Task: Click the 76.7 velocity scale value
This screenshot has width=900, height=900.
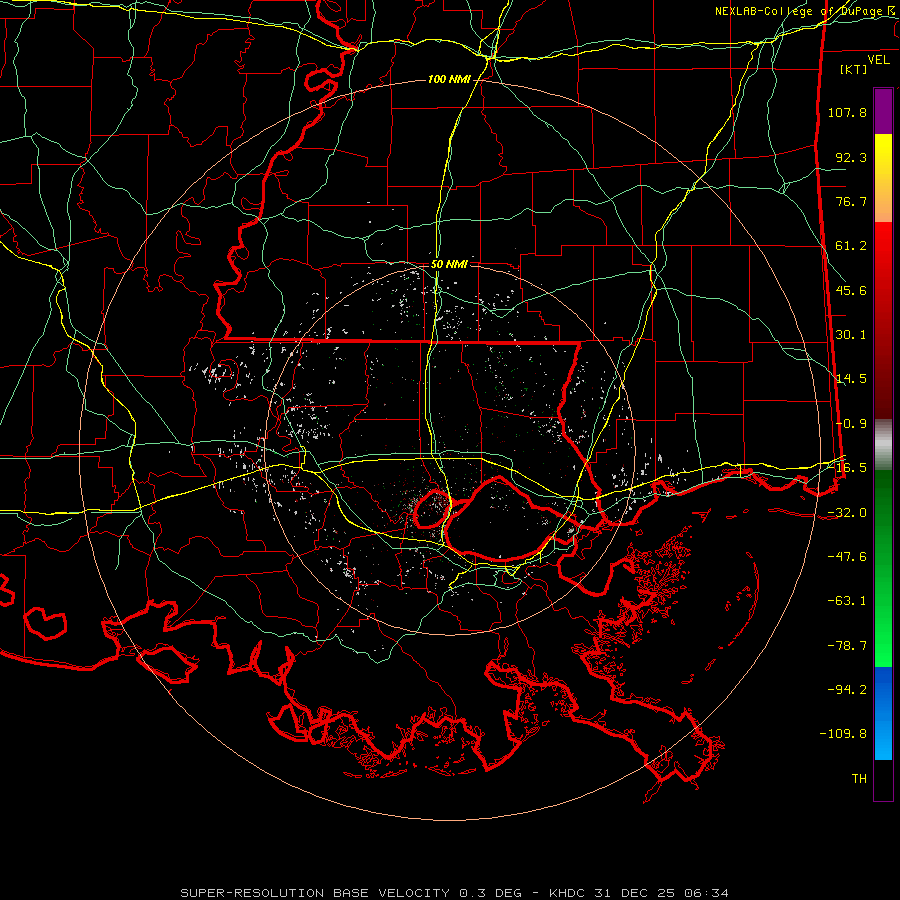Action: point(851,201)
